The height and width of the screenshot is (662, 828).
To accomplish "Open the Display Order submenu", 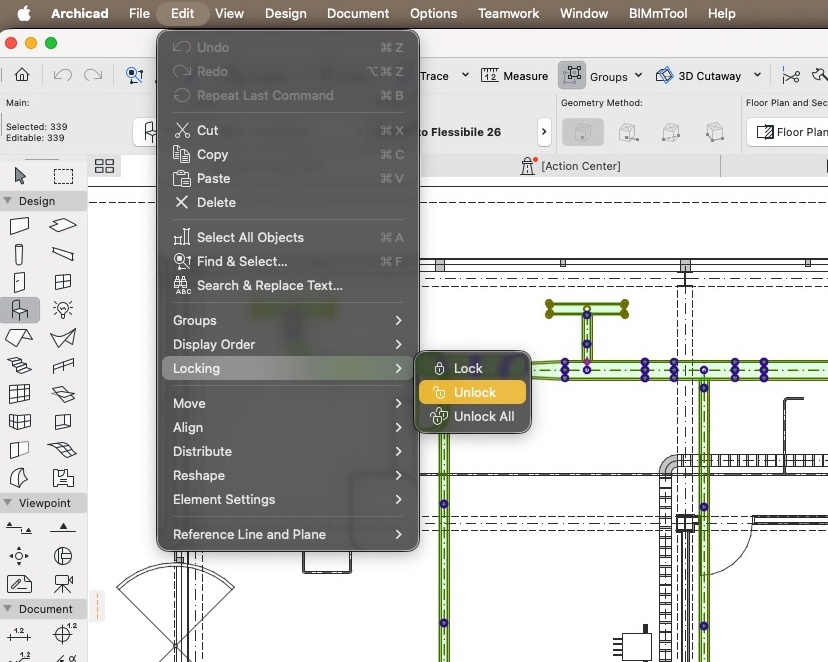I will tap(288, 344).
